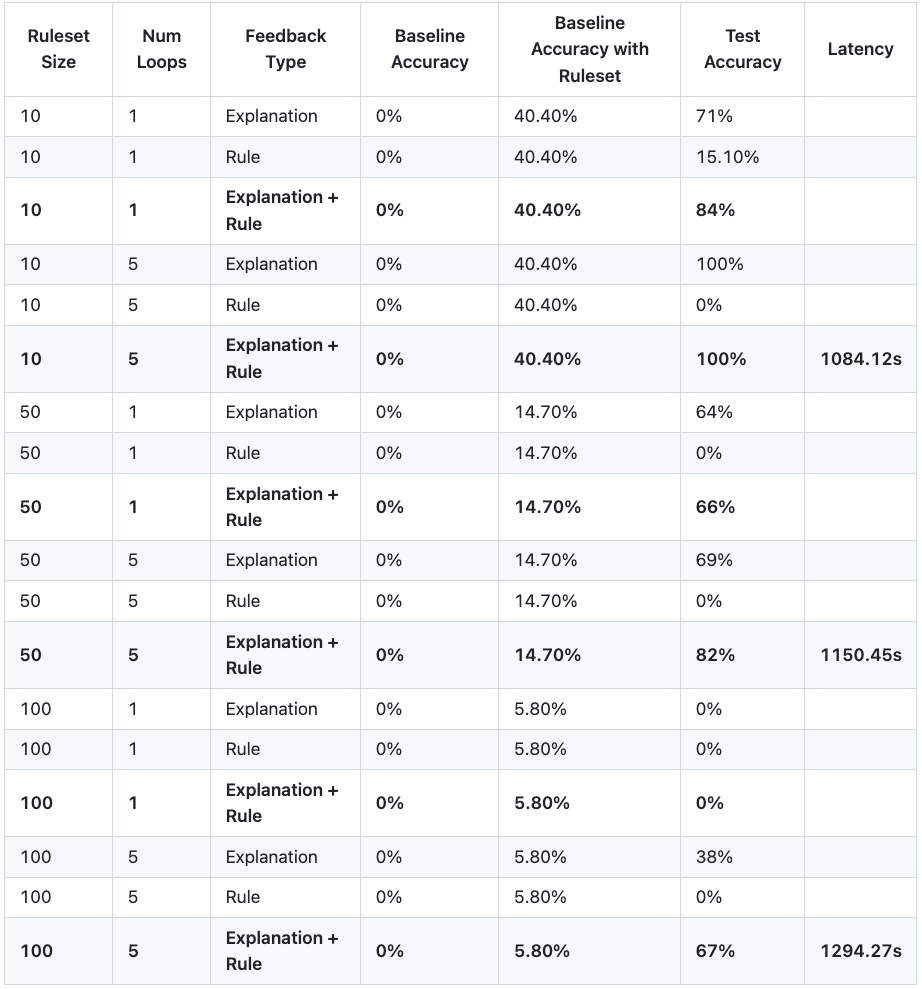Click Baseline Accuracy with Ruleset header
Viewport: 922px width, 989px height.
[x=590, y=49]
